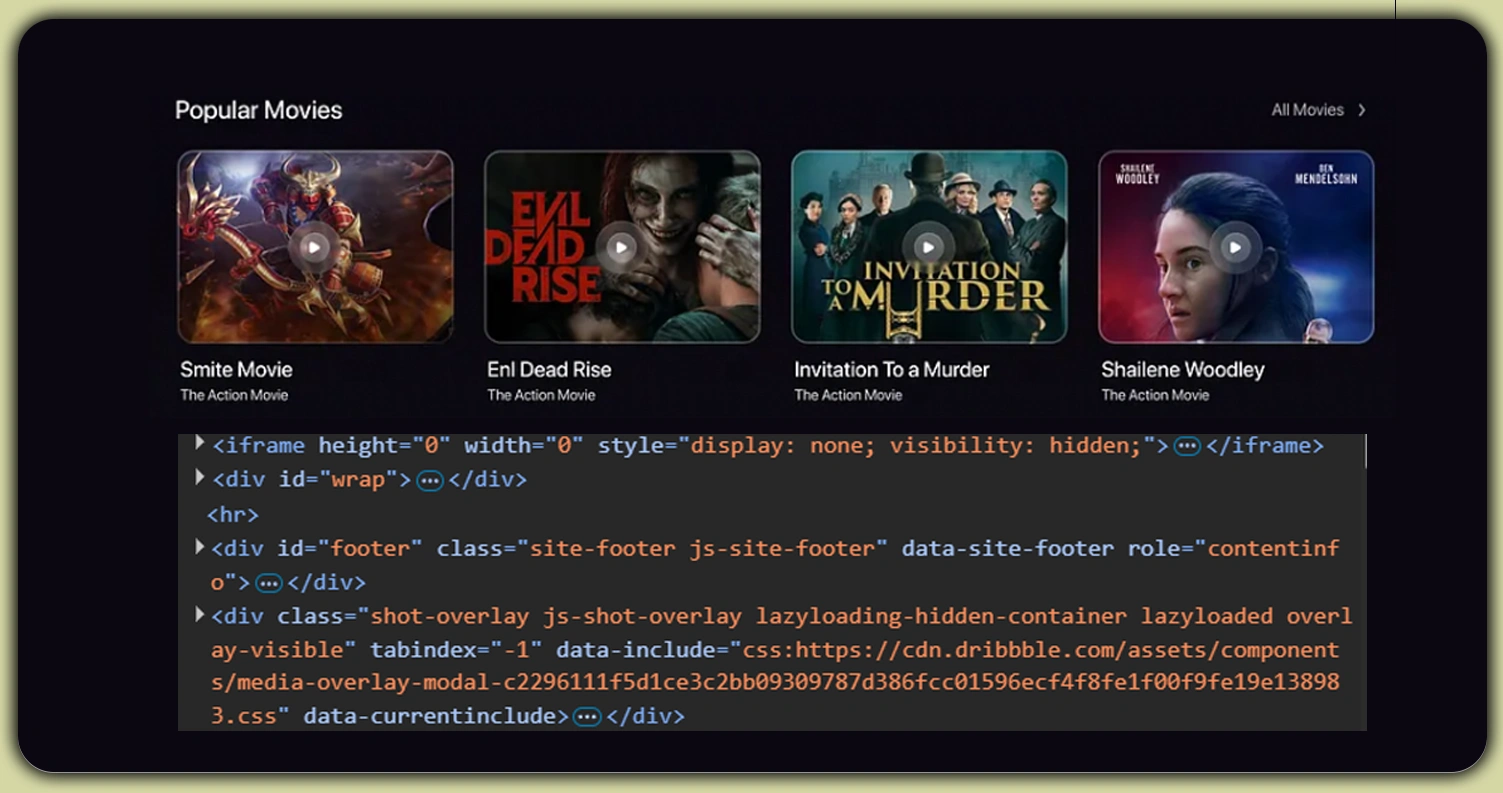
Task: Expand the shot-overlay div node
Action: coord(198,615)
